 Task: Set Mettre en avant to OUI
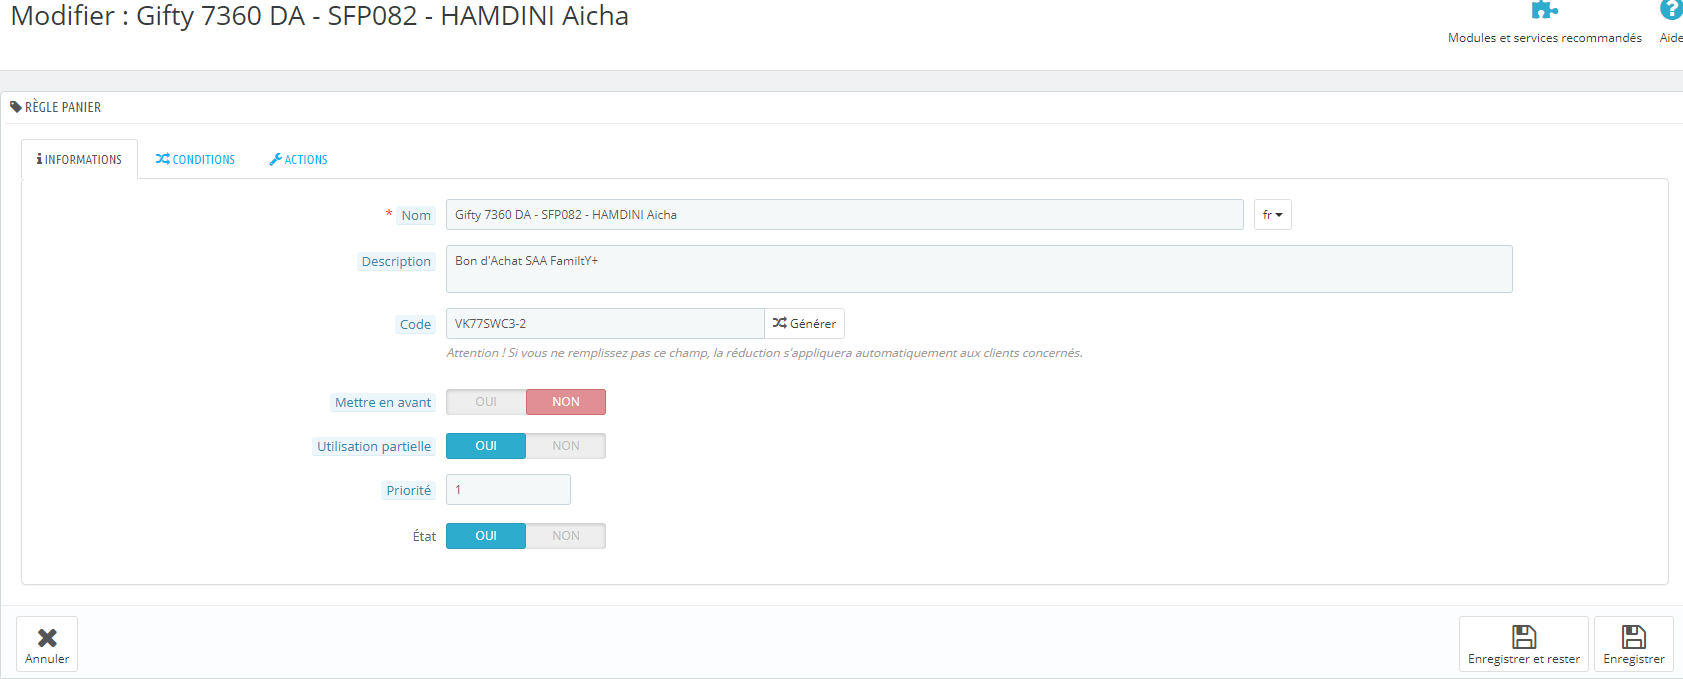(x=486, y=402)
